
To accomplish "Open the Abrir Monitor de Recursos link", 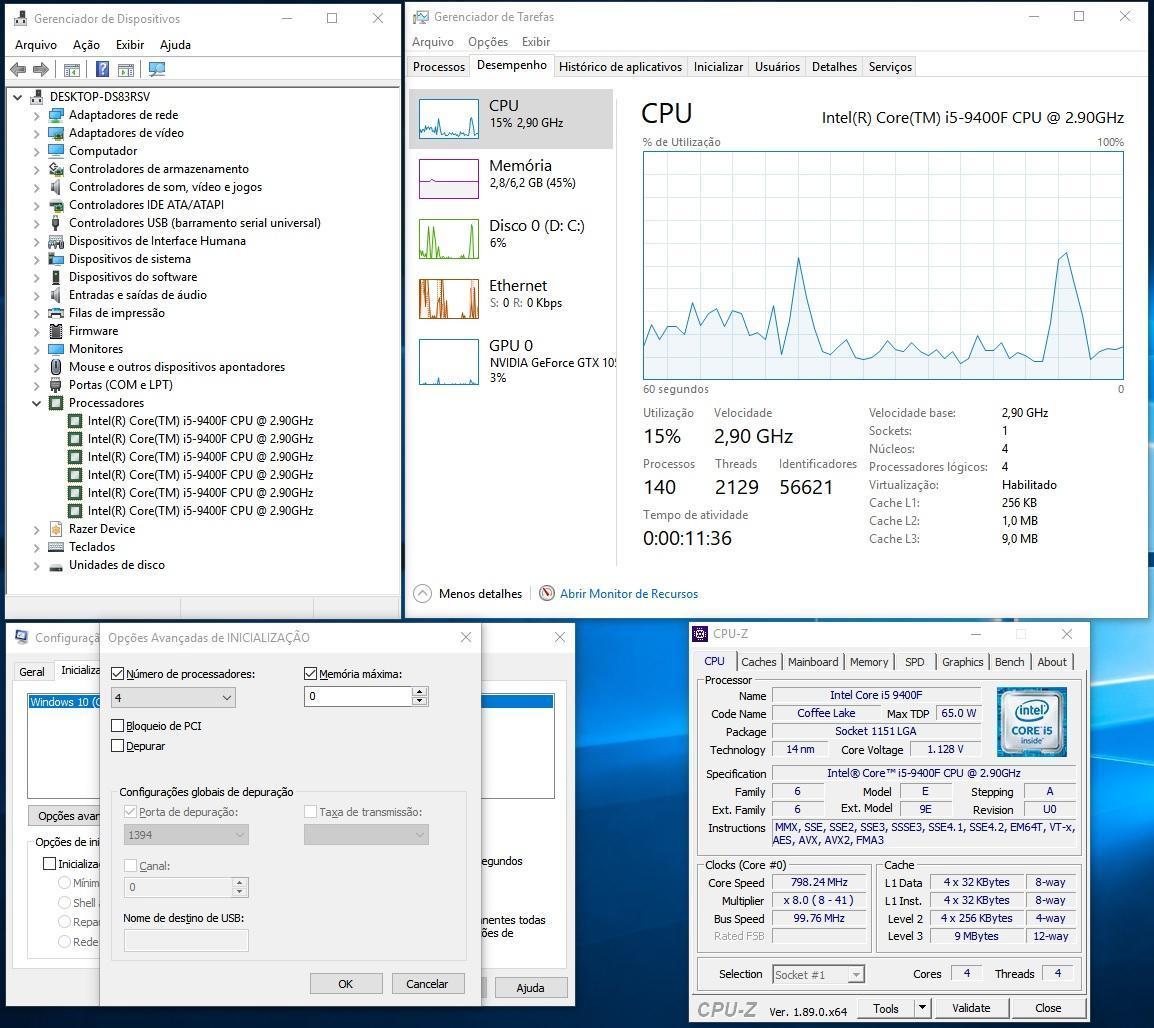I will tap(629, 594).
